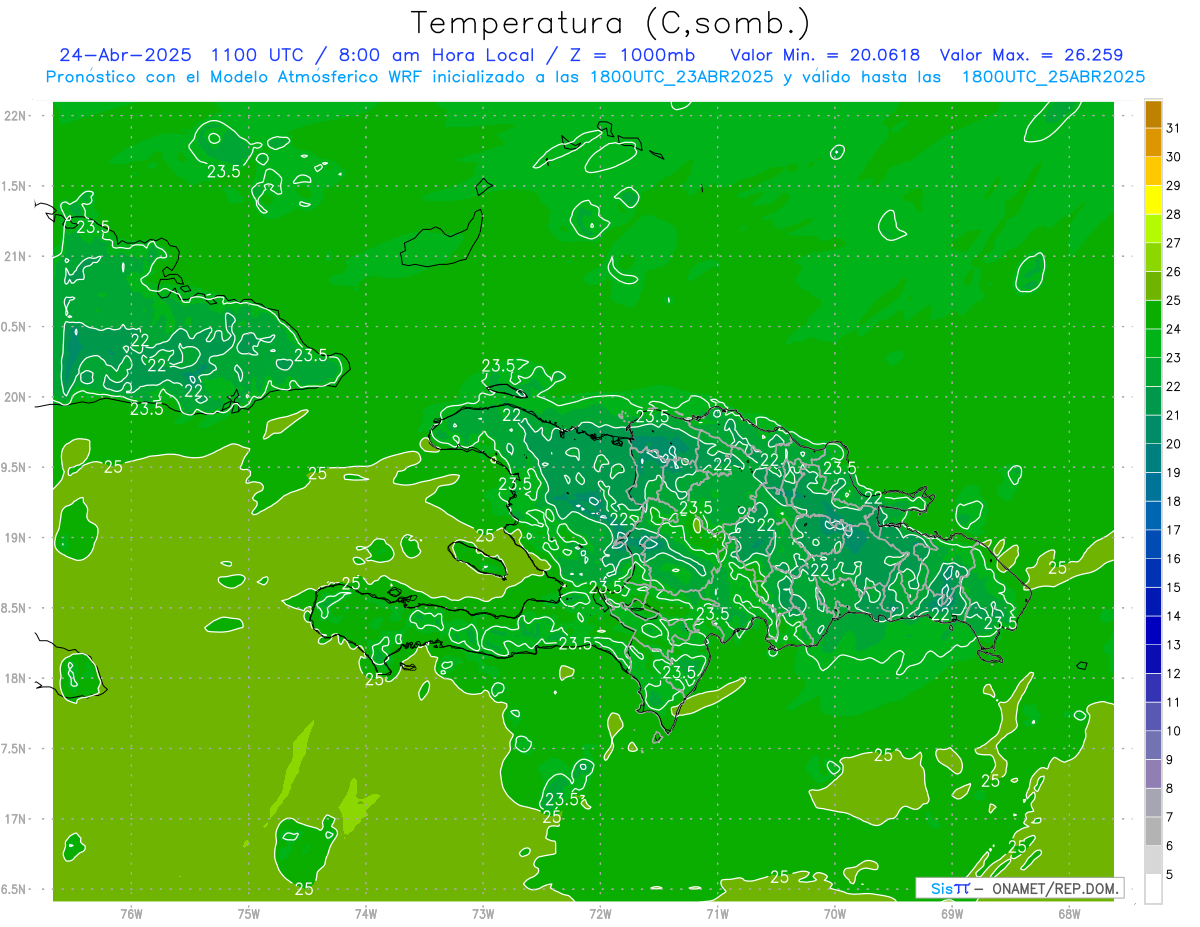The height and width of the screenshot is (927, 1200).
Task: Select the colorbar swatch between 30 and 31
Action: (1153, 142)
